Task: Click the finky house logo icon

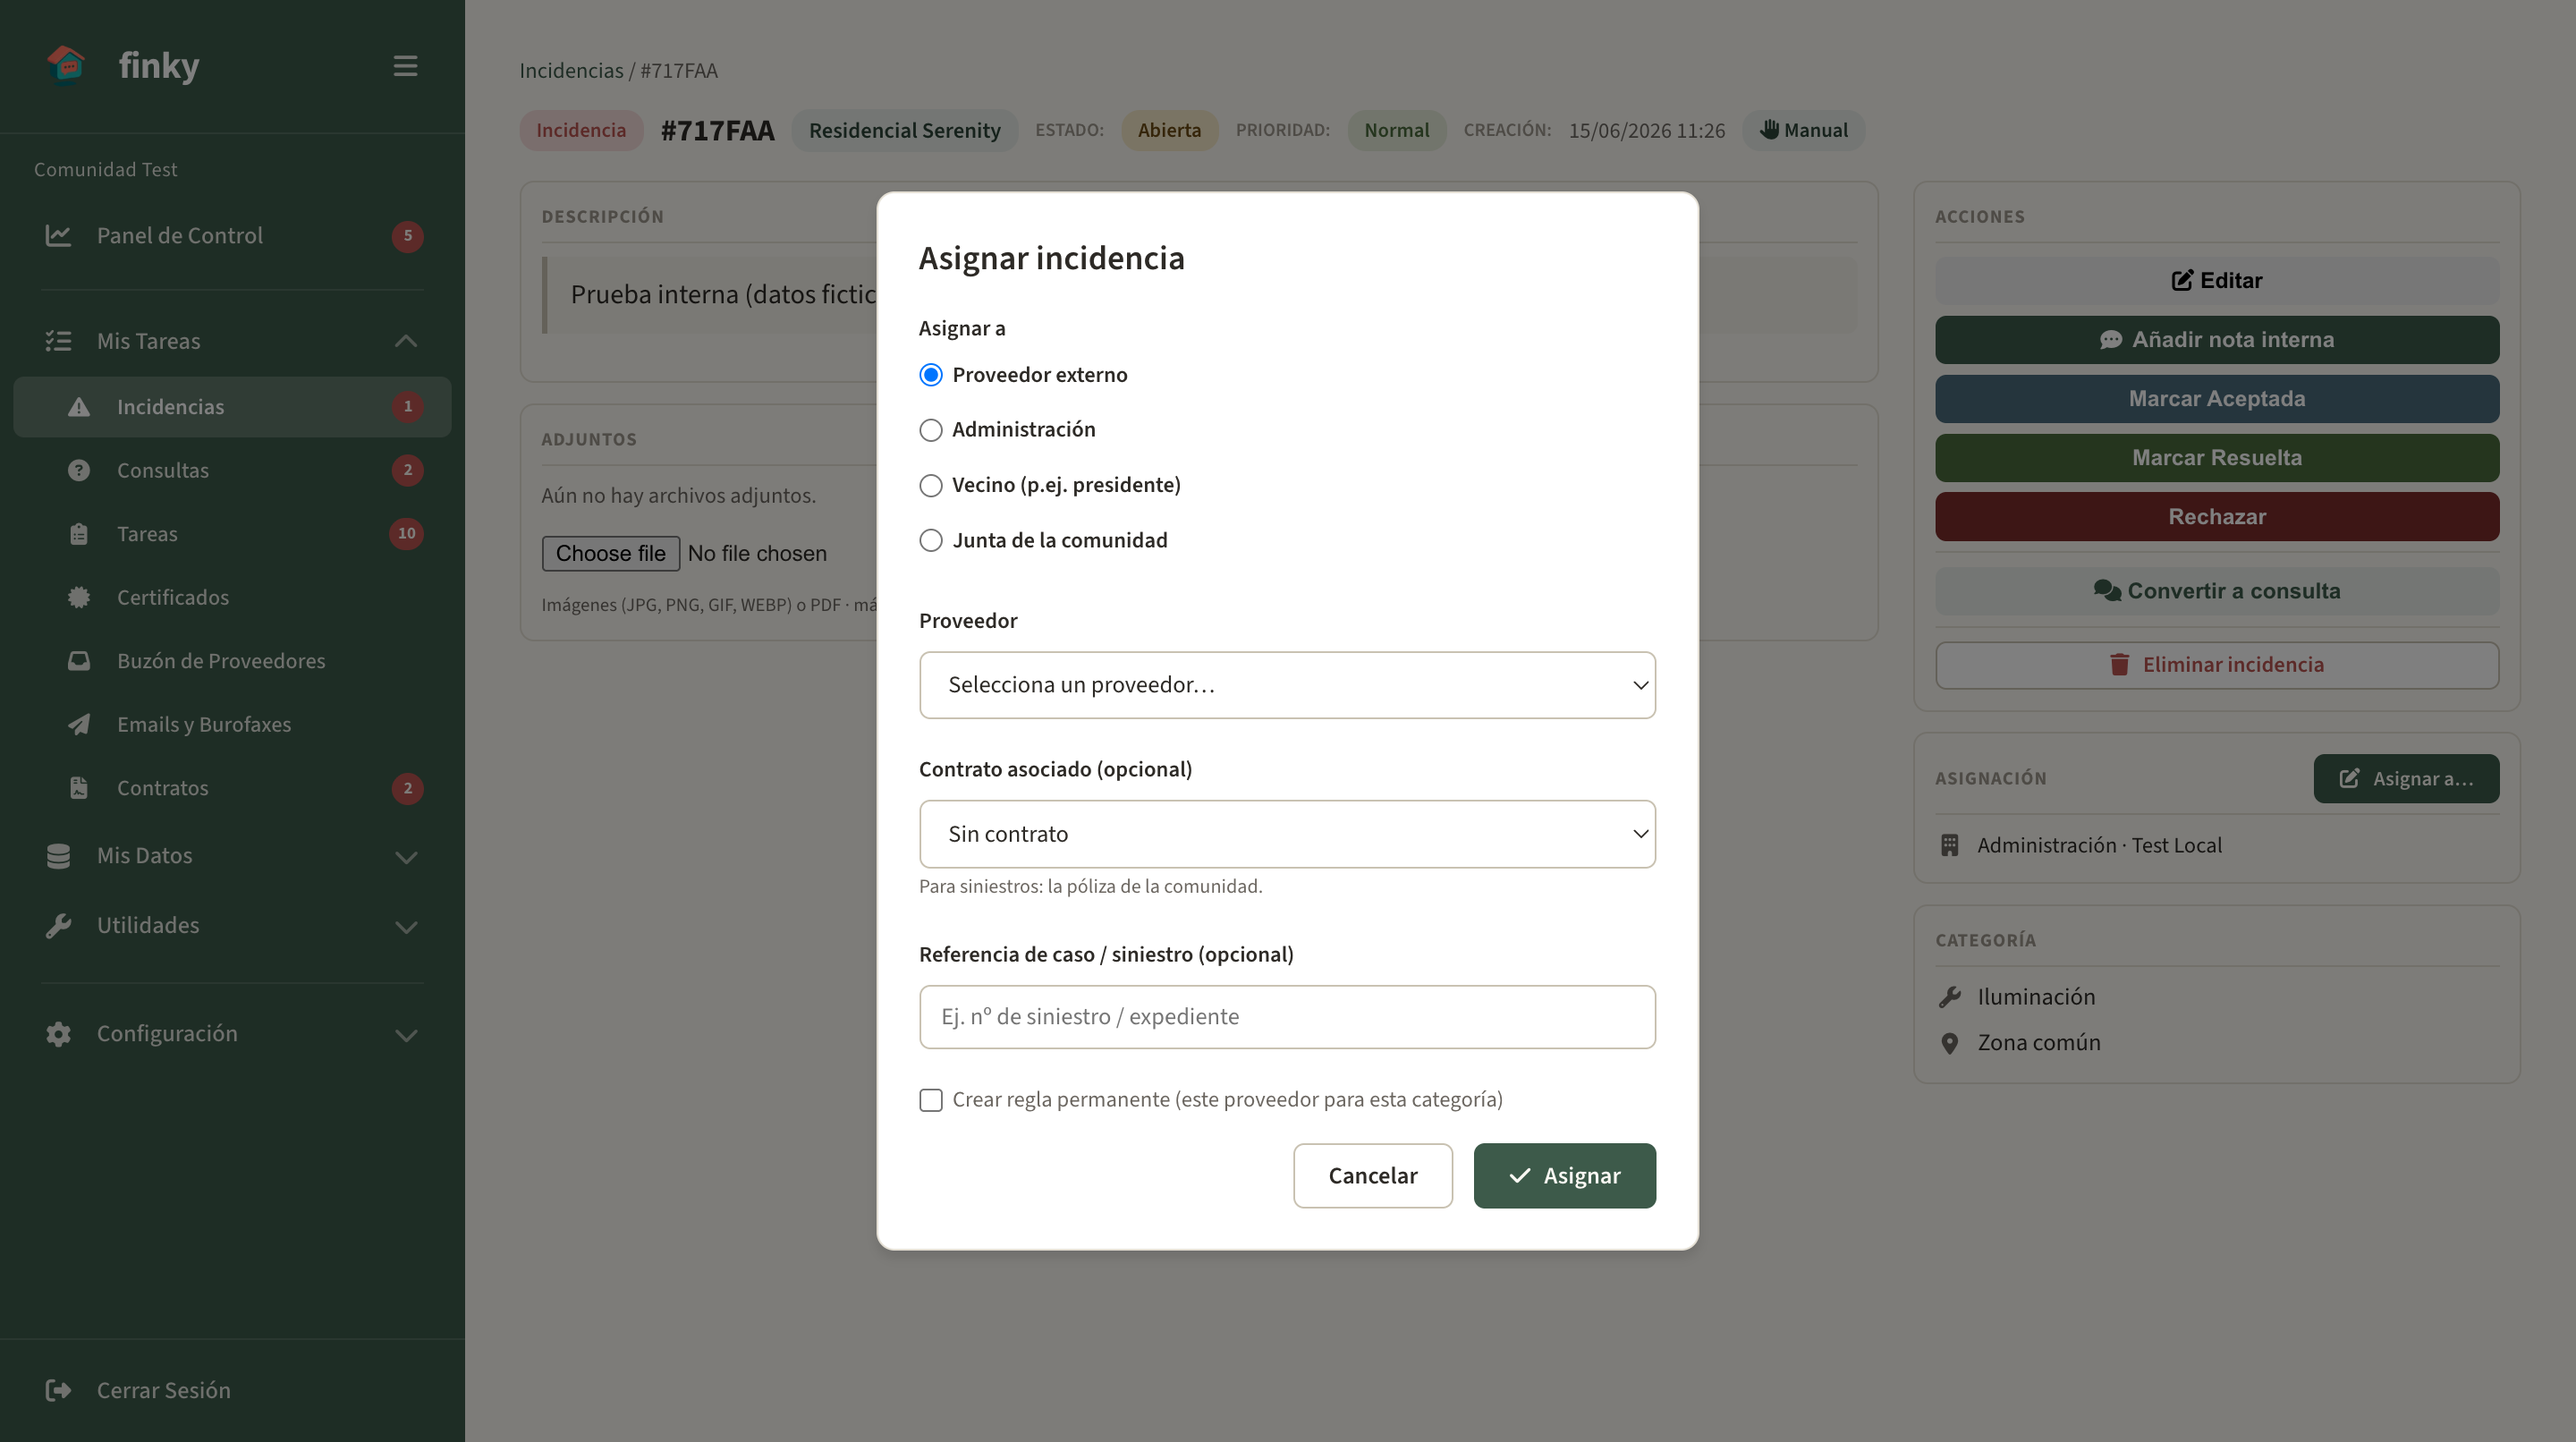Action: coord(66,65)
